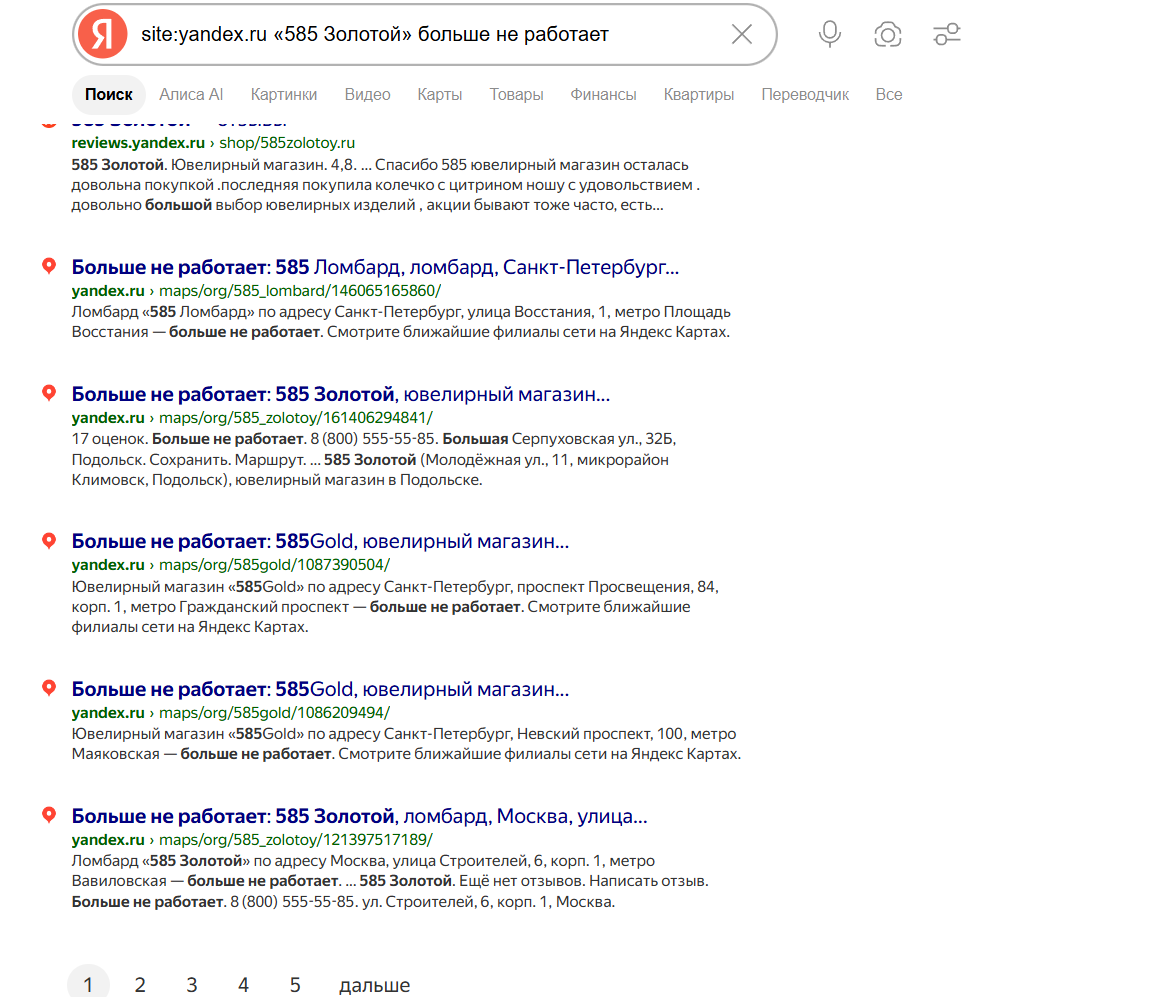Go to results page 4
This screenshot has height=997, width=1156.
243,984
